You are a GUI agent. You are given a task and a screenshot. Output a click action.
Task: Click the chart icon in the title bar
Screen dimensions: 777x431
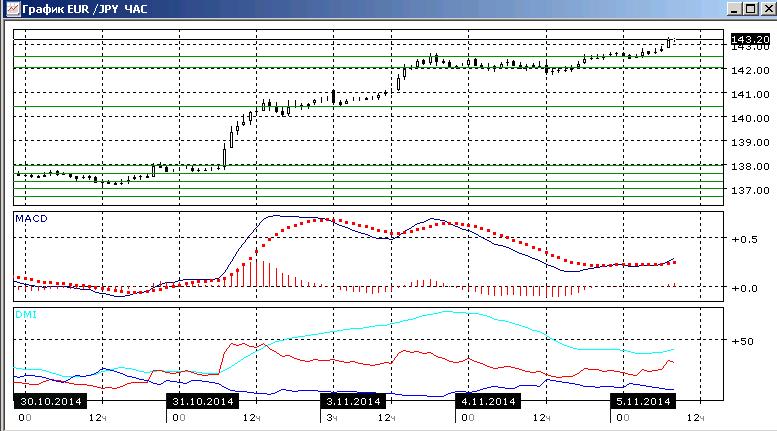click(x=12, y=8)
